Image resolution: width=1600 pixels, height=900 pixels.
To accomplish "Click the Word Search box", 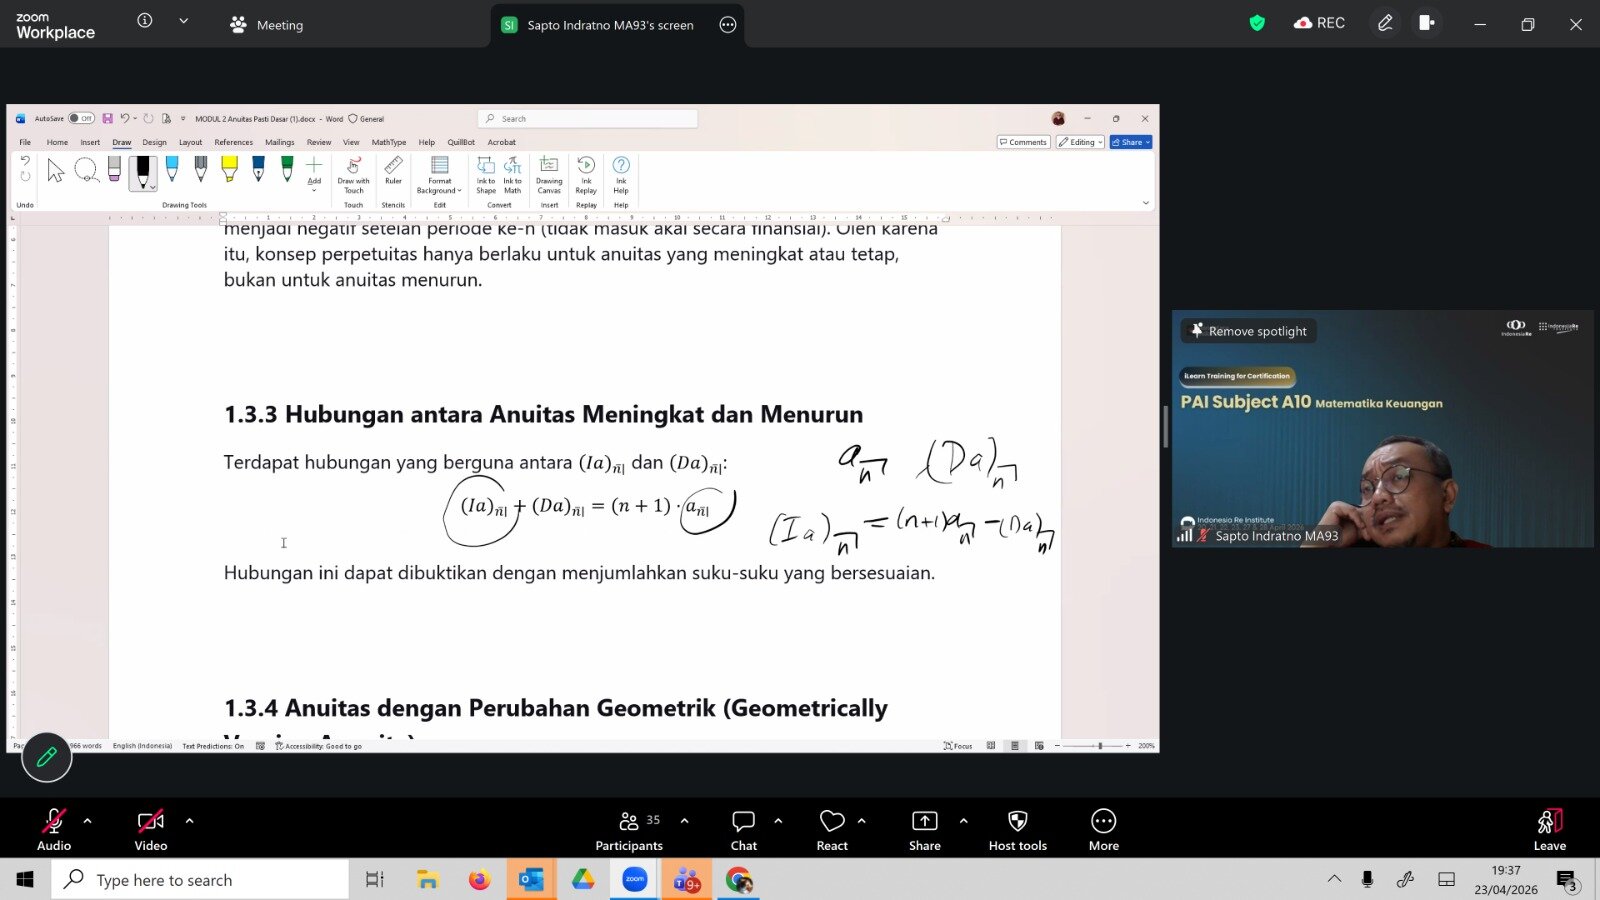I will coord(588,119).
